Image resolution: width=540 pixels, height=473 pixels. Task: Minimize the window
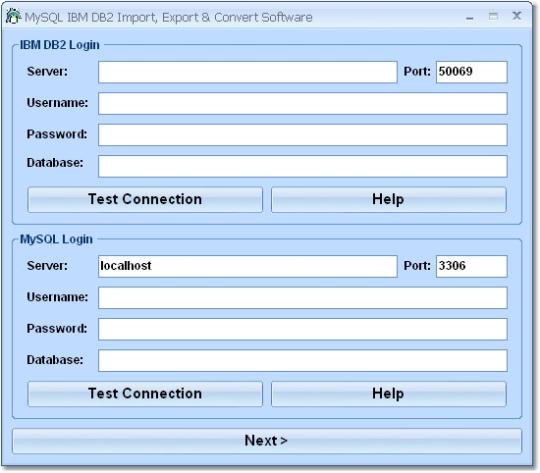[469, 17]
